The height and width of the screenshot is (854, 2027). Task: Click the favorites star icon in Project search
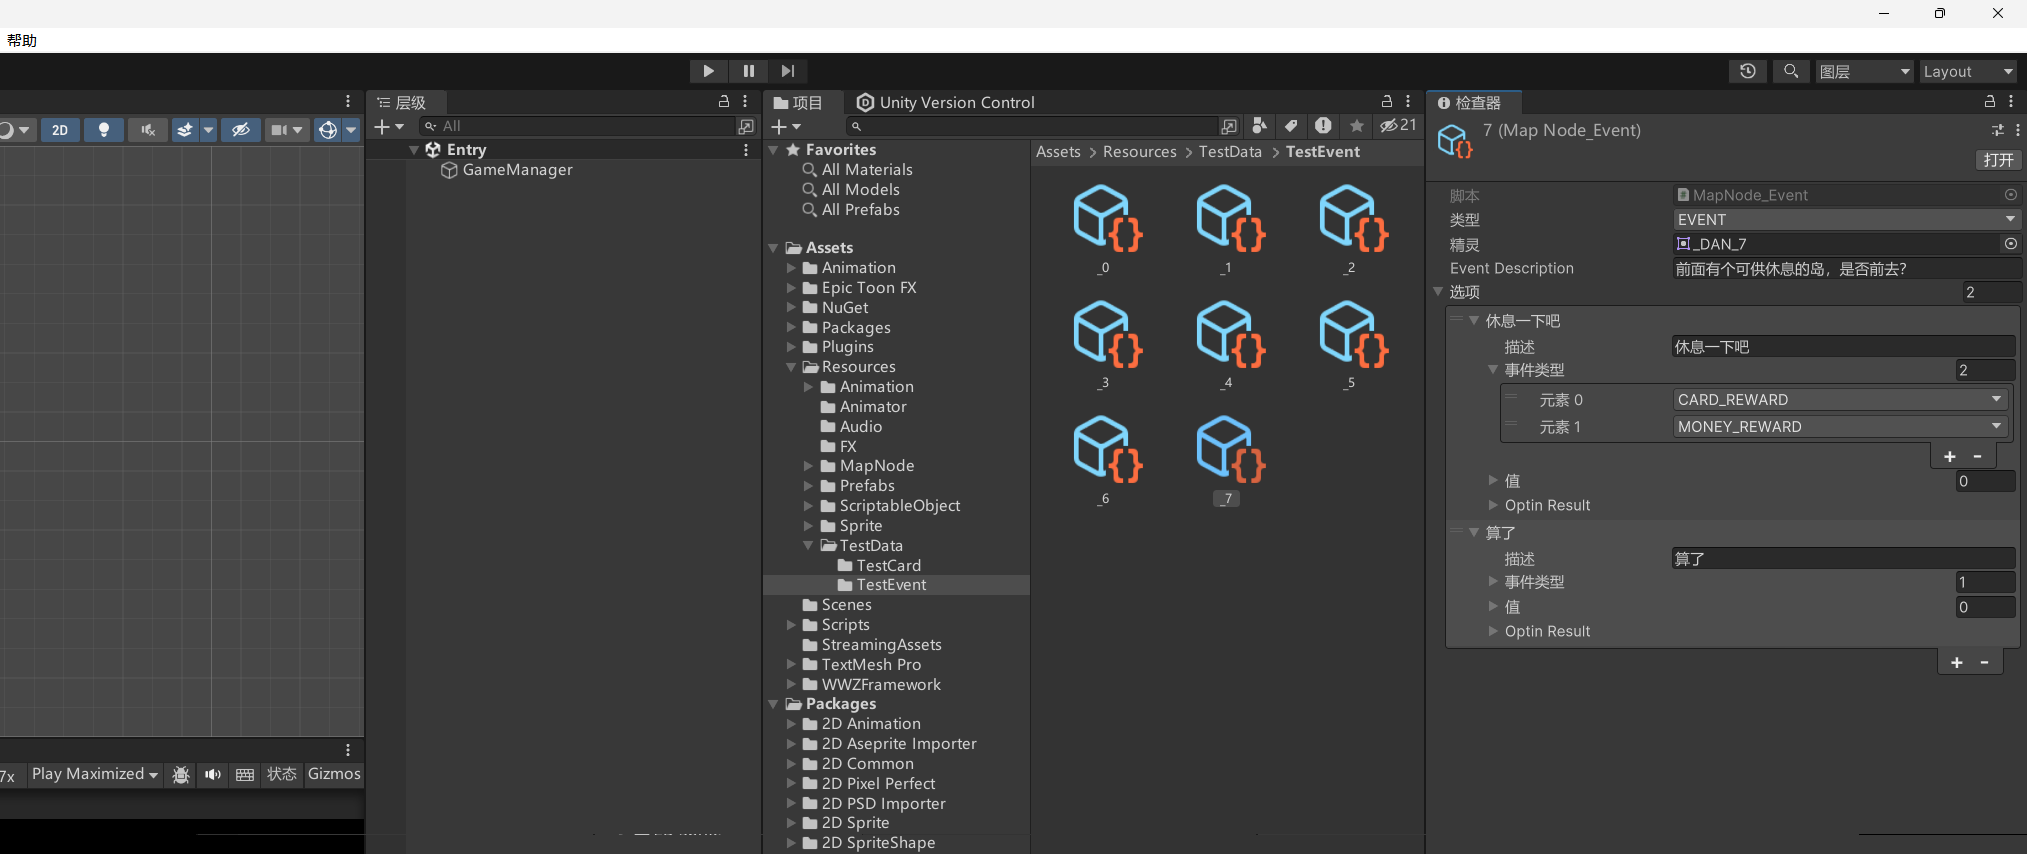pos(1356,126)
